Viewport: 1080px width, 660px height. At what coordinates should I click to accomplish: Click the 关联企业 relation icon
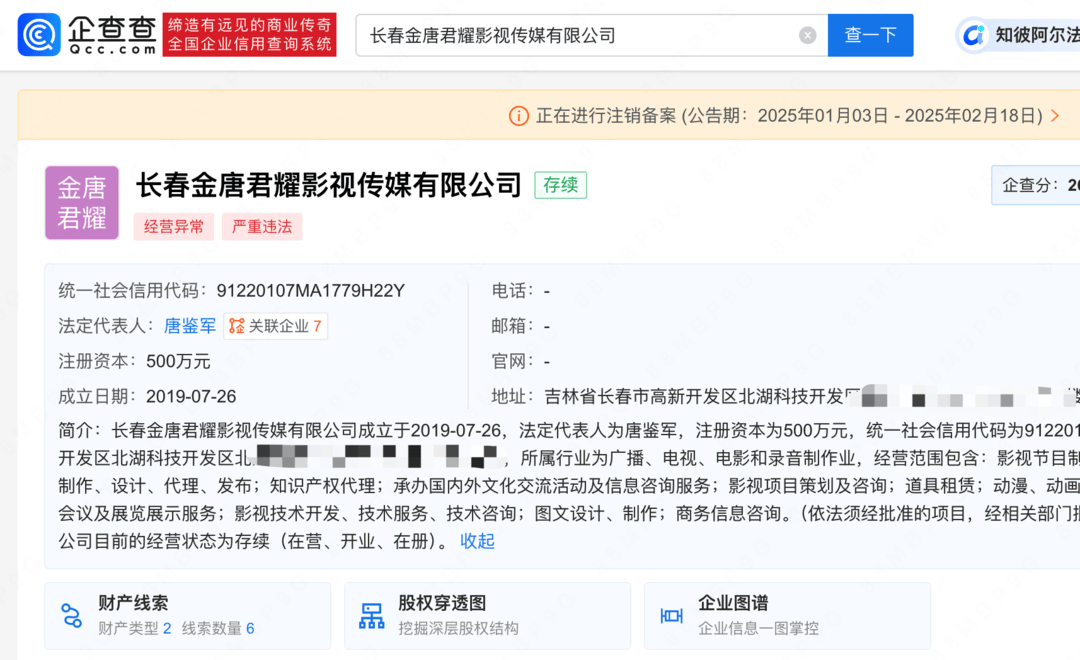(x=236, y=326)
